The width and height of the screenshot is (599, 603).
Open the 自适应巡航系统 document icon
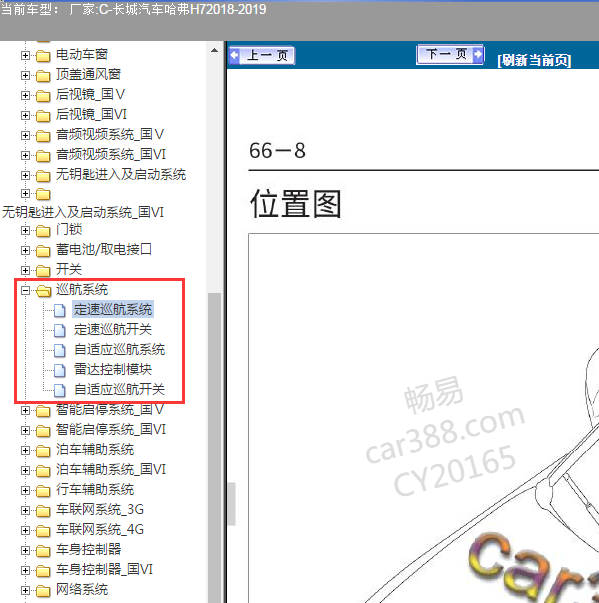[60, 350]
